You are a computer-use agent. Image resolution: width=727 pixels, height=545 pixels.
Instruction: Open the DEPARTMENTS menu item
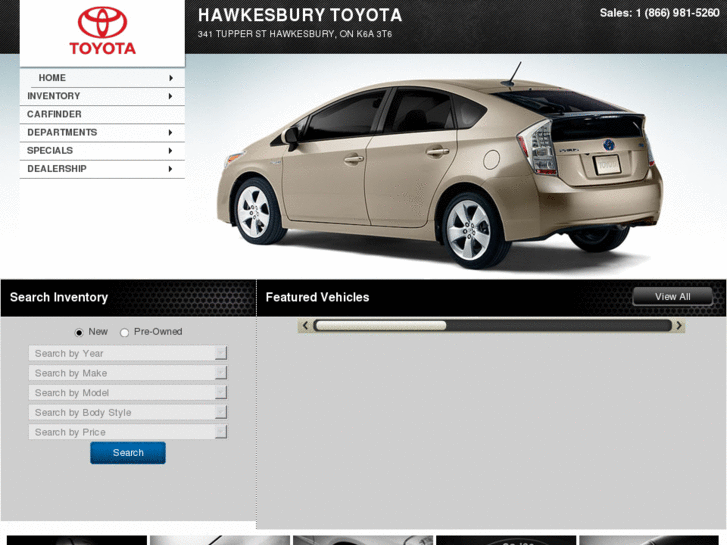(x=102, y=132)
